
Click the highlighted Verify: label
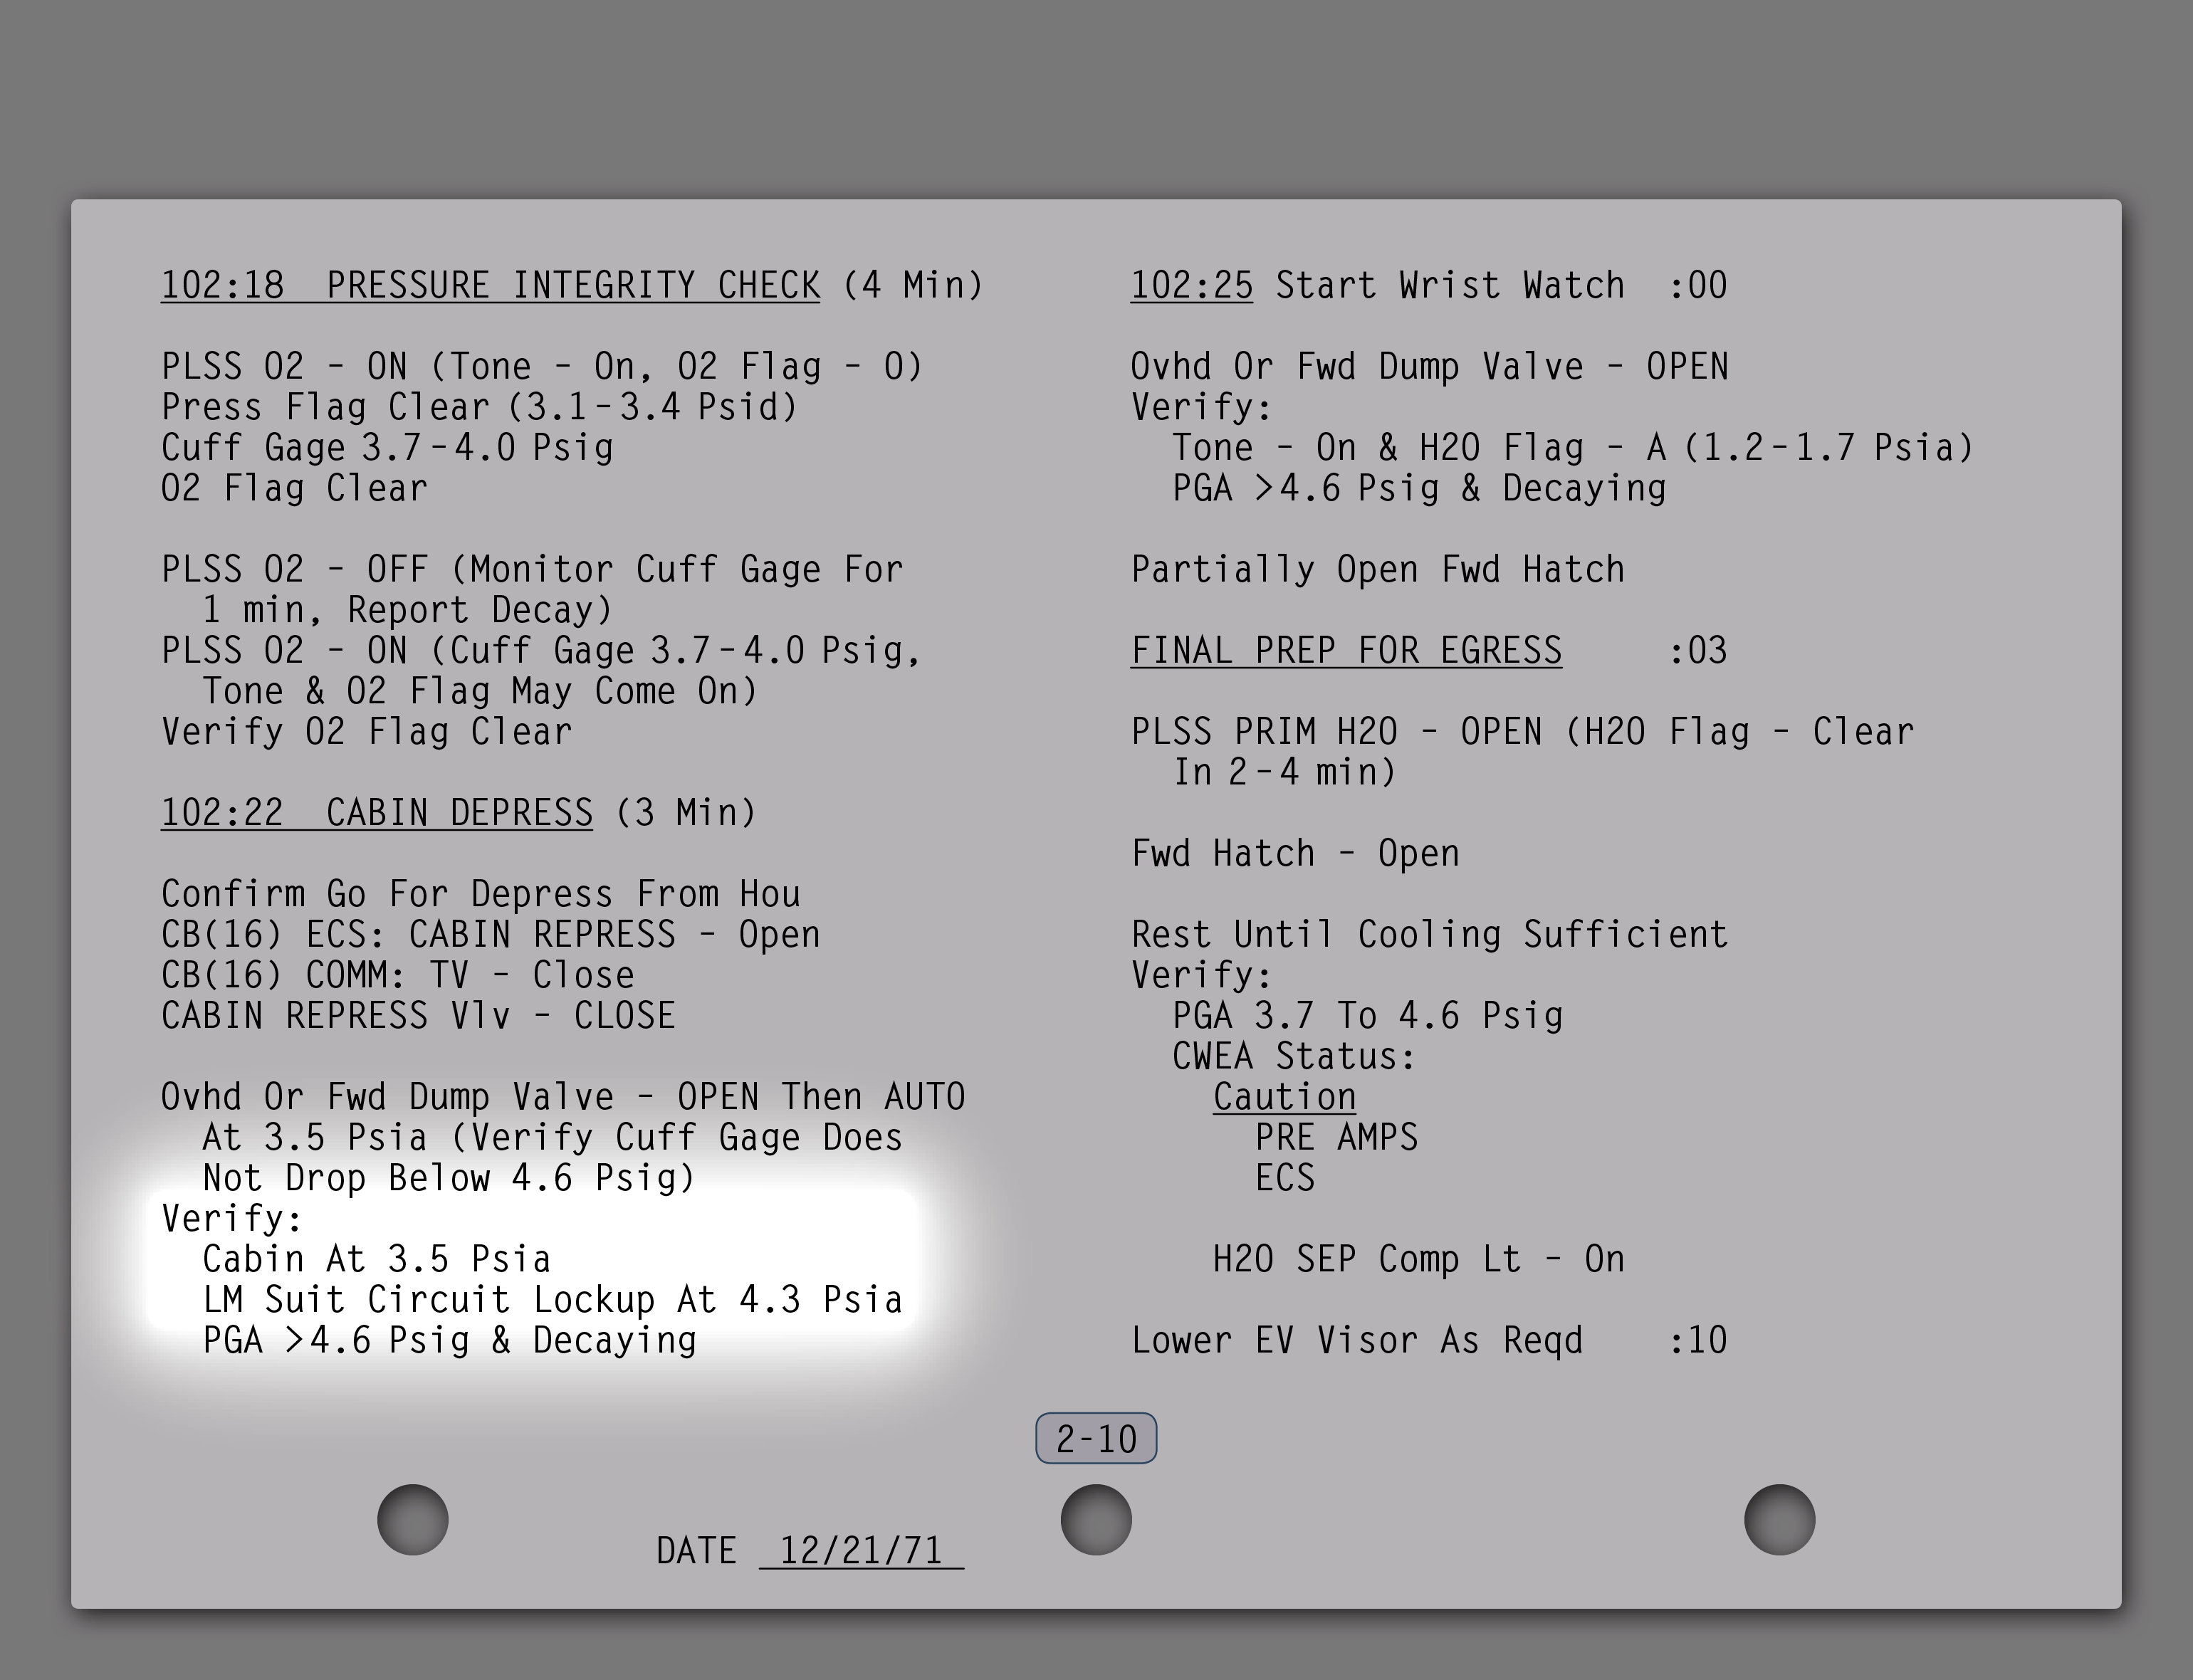232,1219
